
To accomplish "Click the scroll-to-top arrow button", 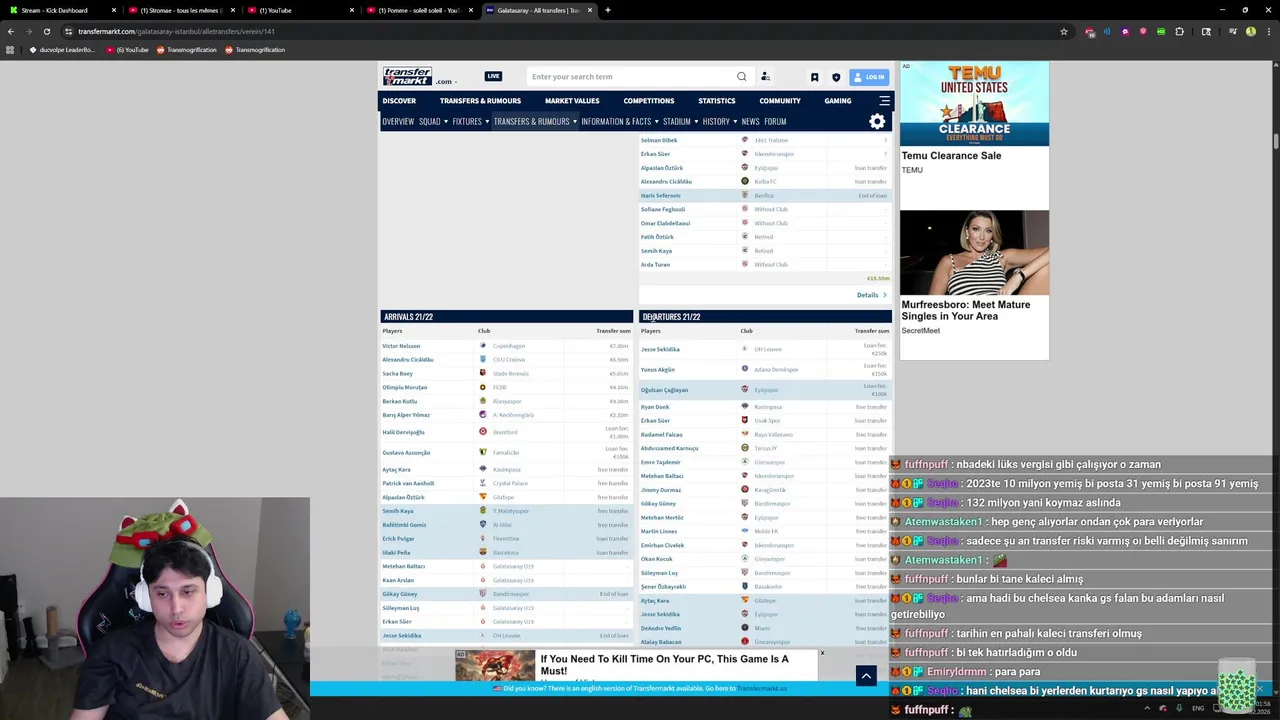I will [866, 675].
